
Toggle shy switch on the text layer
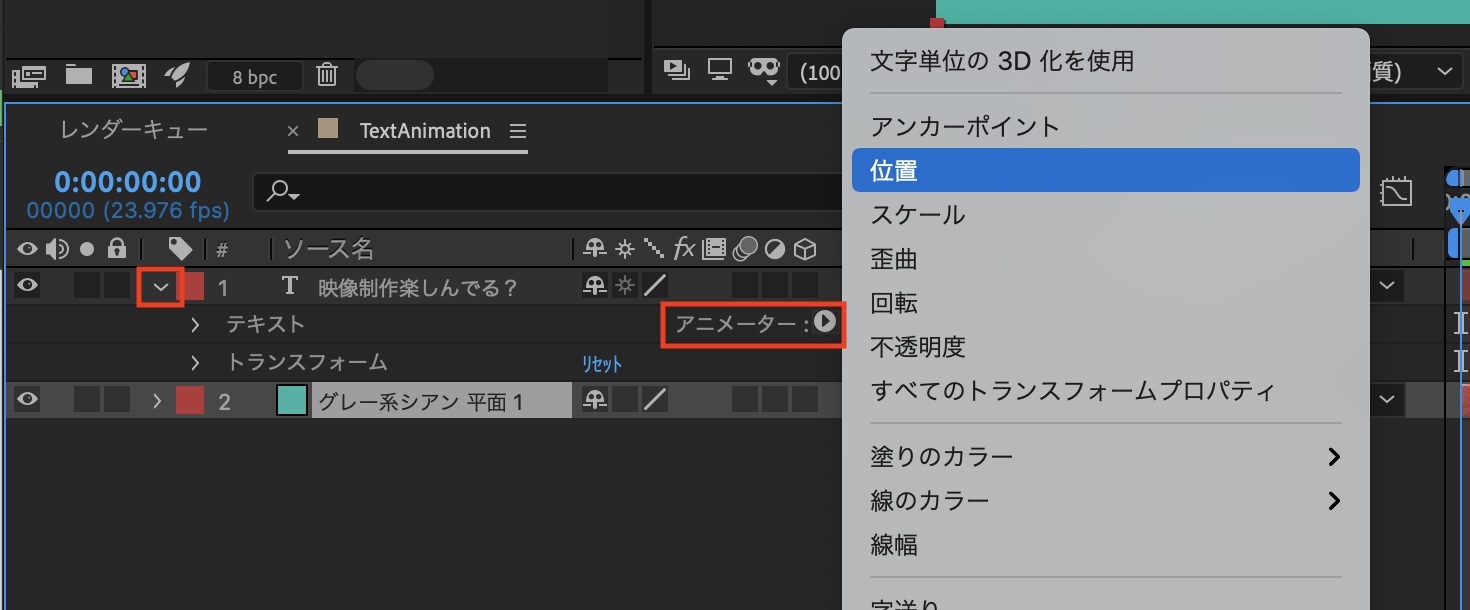tap(595, 286)
